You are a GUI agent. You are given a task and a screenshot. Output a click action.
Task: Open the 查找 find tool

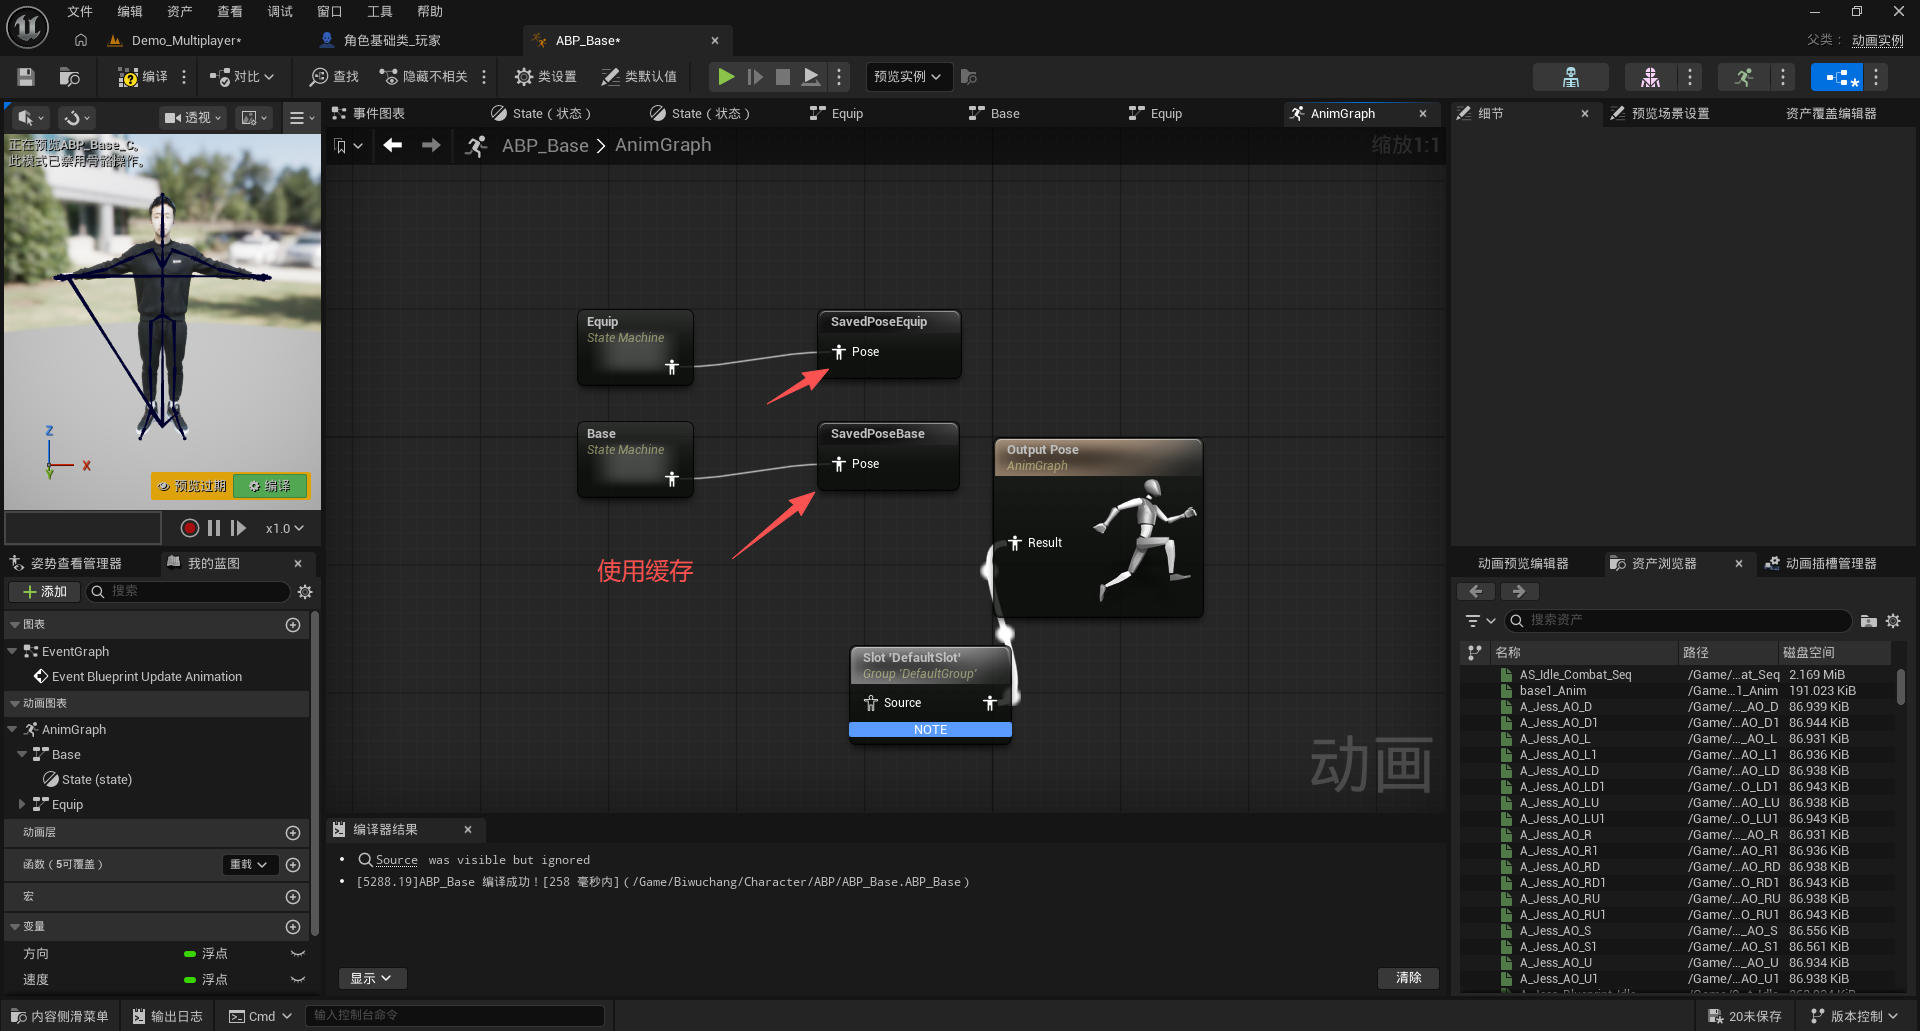pyautogui.click(x=334, y=77)
